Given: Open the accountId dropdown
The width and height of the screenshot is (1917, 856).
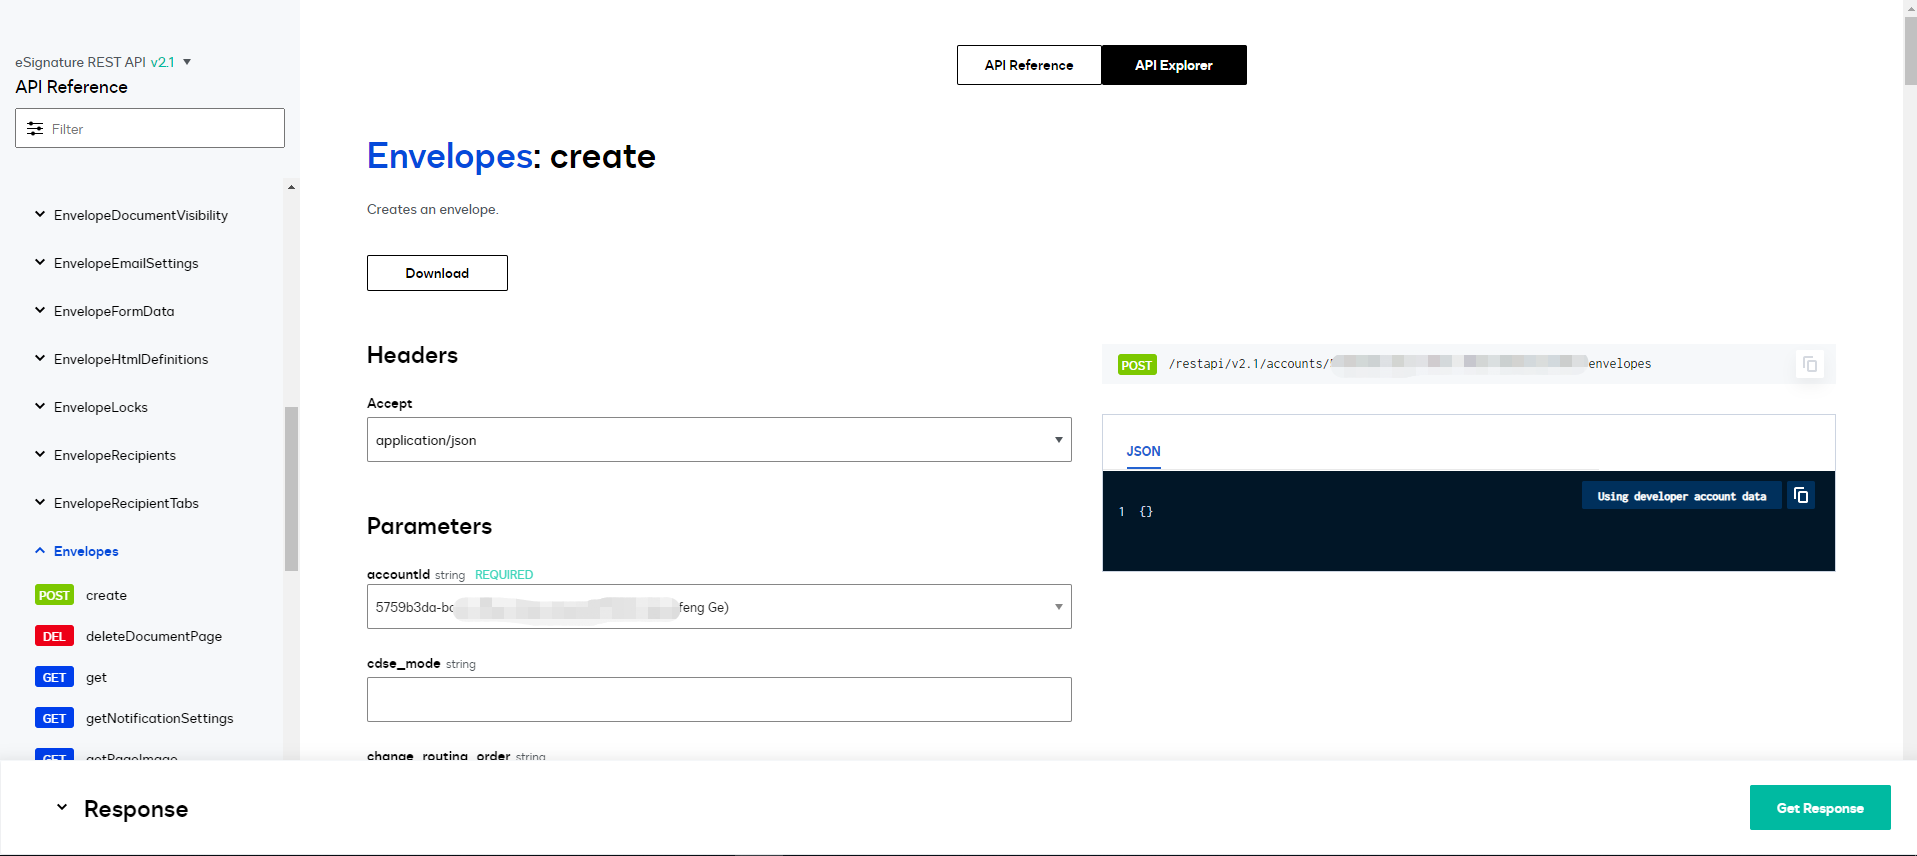Looking at the screenshot, I should [x=719, y=607].
